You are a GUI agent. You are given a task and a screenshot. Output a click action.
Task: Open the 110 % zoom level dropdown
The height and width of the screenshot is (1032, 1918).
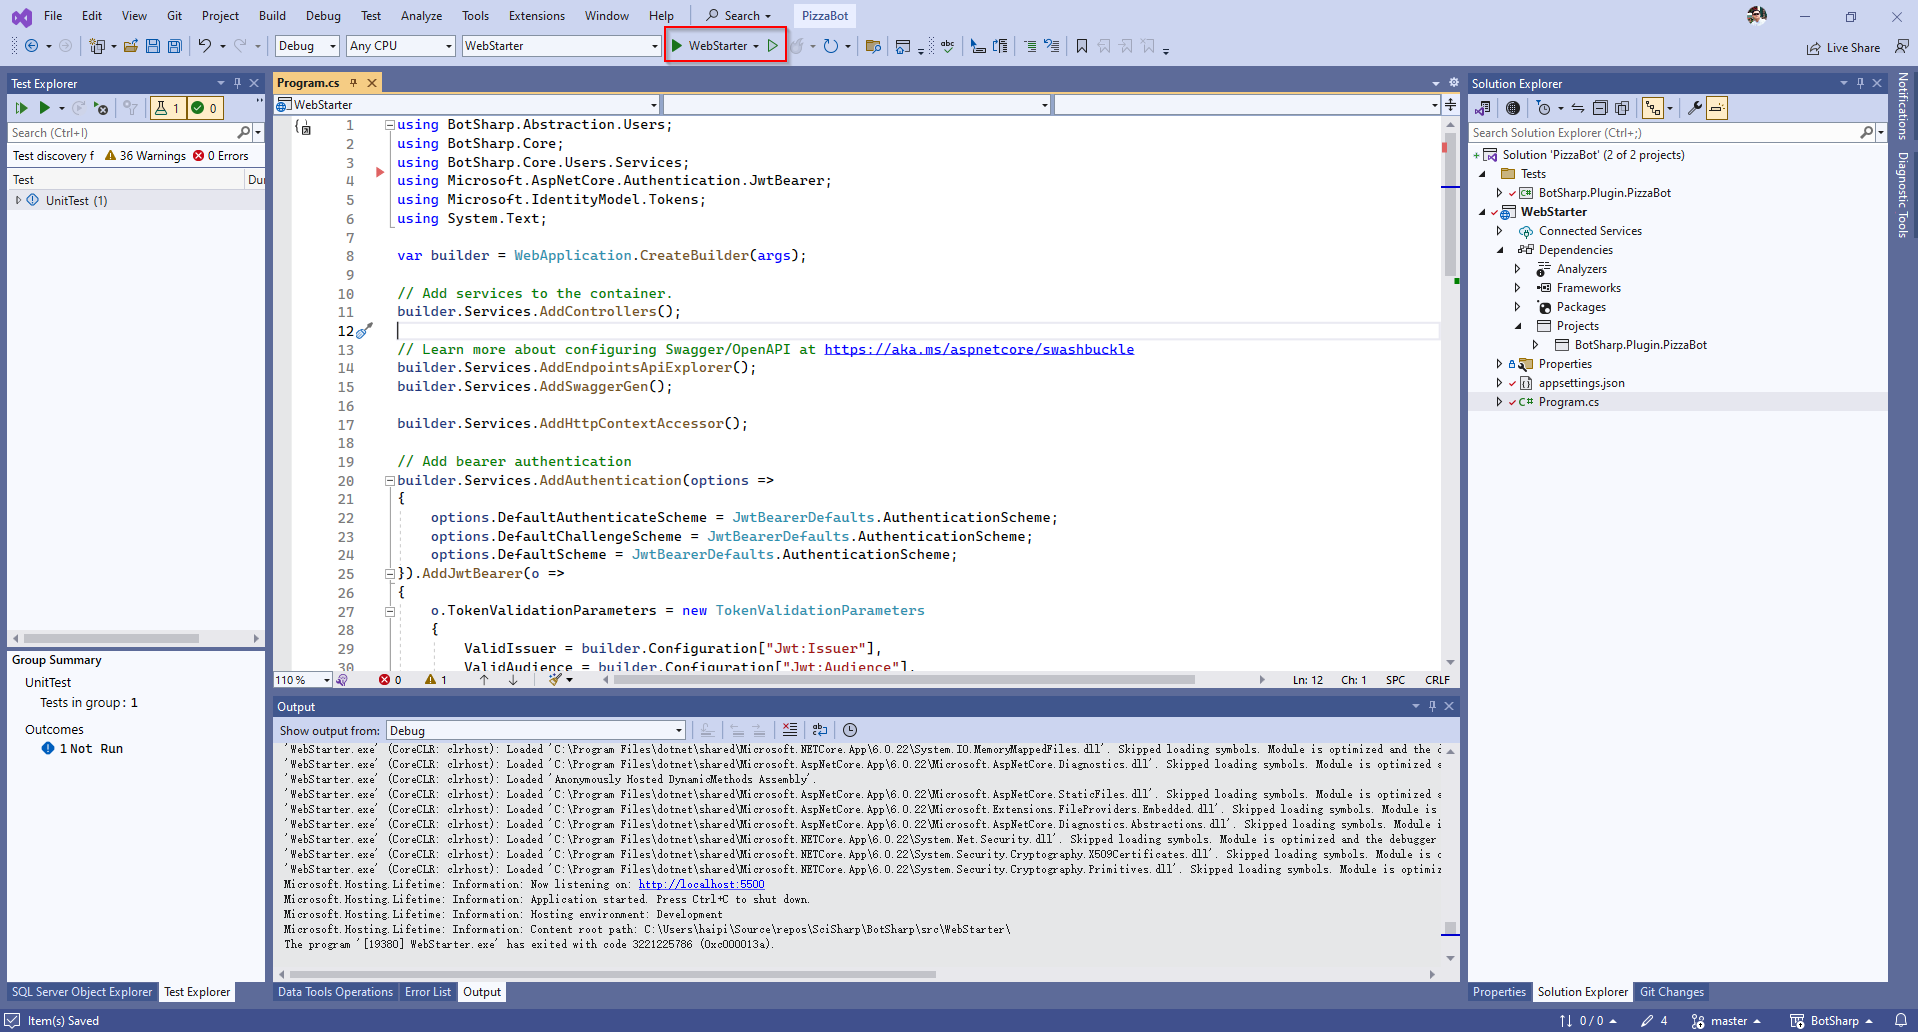point(303,680)
